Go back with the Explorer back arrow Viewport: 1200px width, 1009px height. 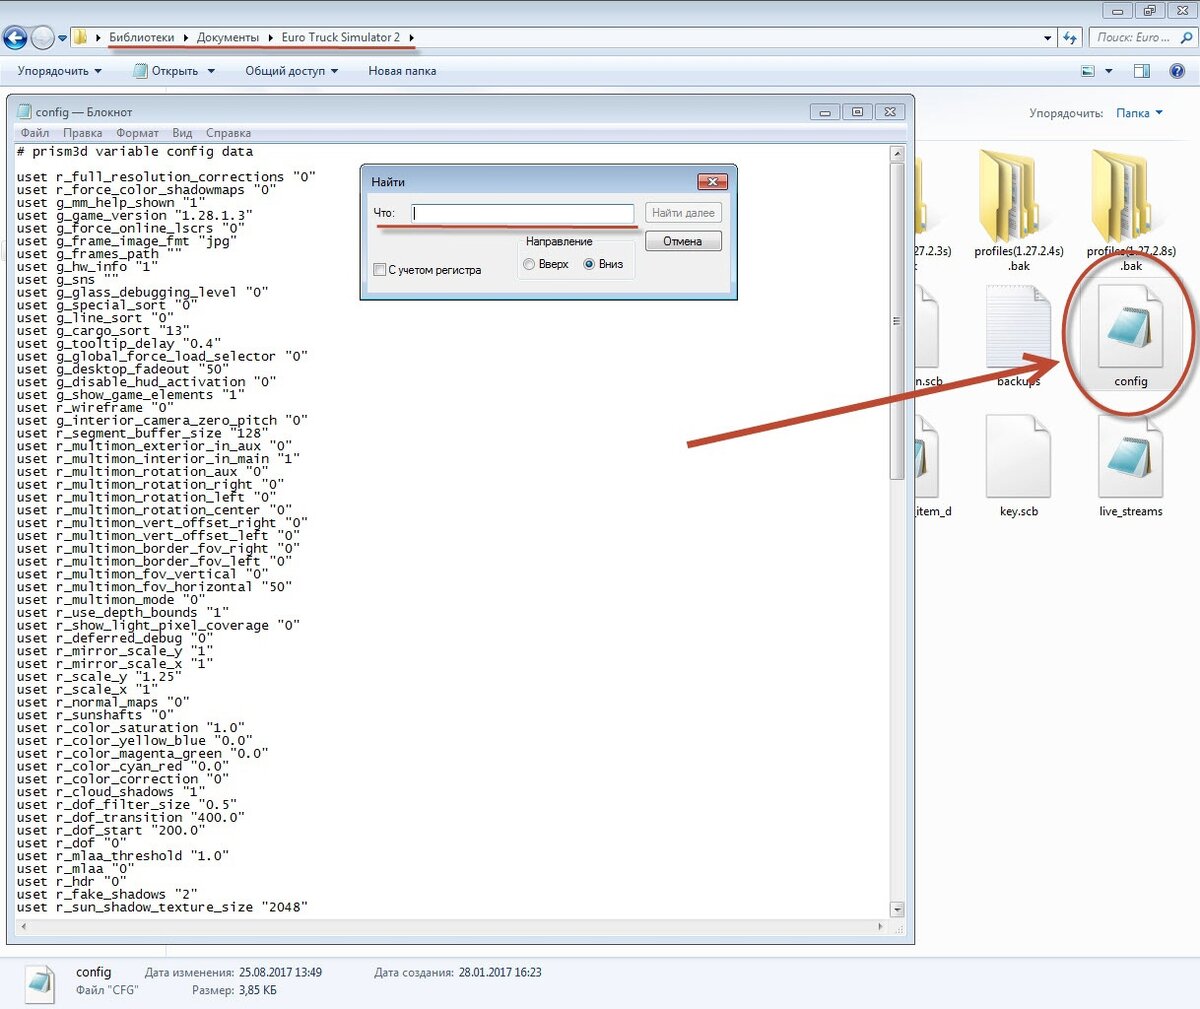[15, 38]
